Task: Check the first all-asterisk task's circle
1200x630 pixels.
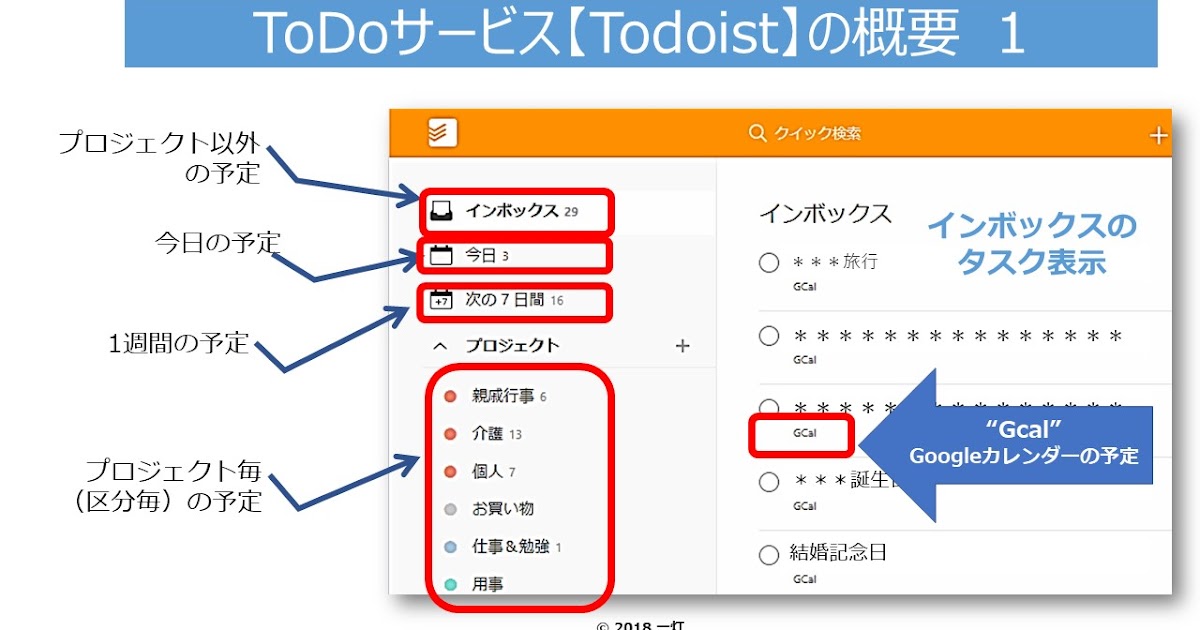Action: click(x=769, y=336)
